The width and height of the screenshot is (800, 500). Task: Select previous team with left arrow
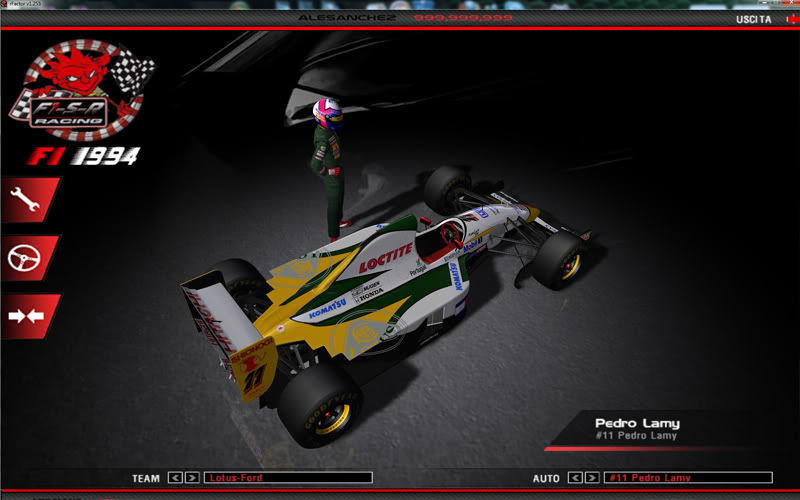point(175,478)
